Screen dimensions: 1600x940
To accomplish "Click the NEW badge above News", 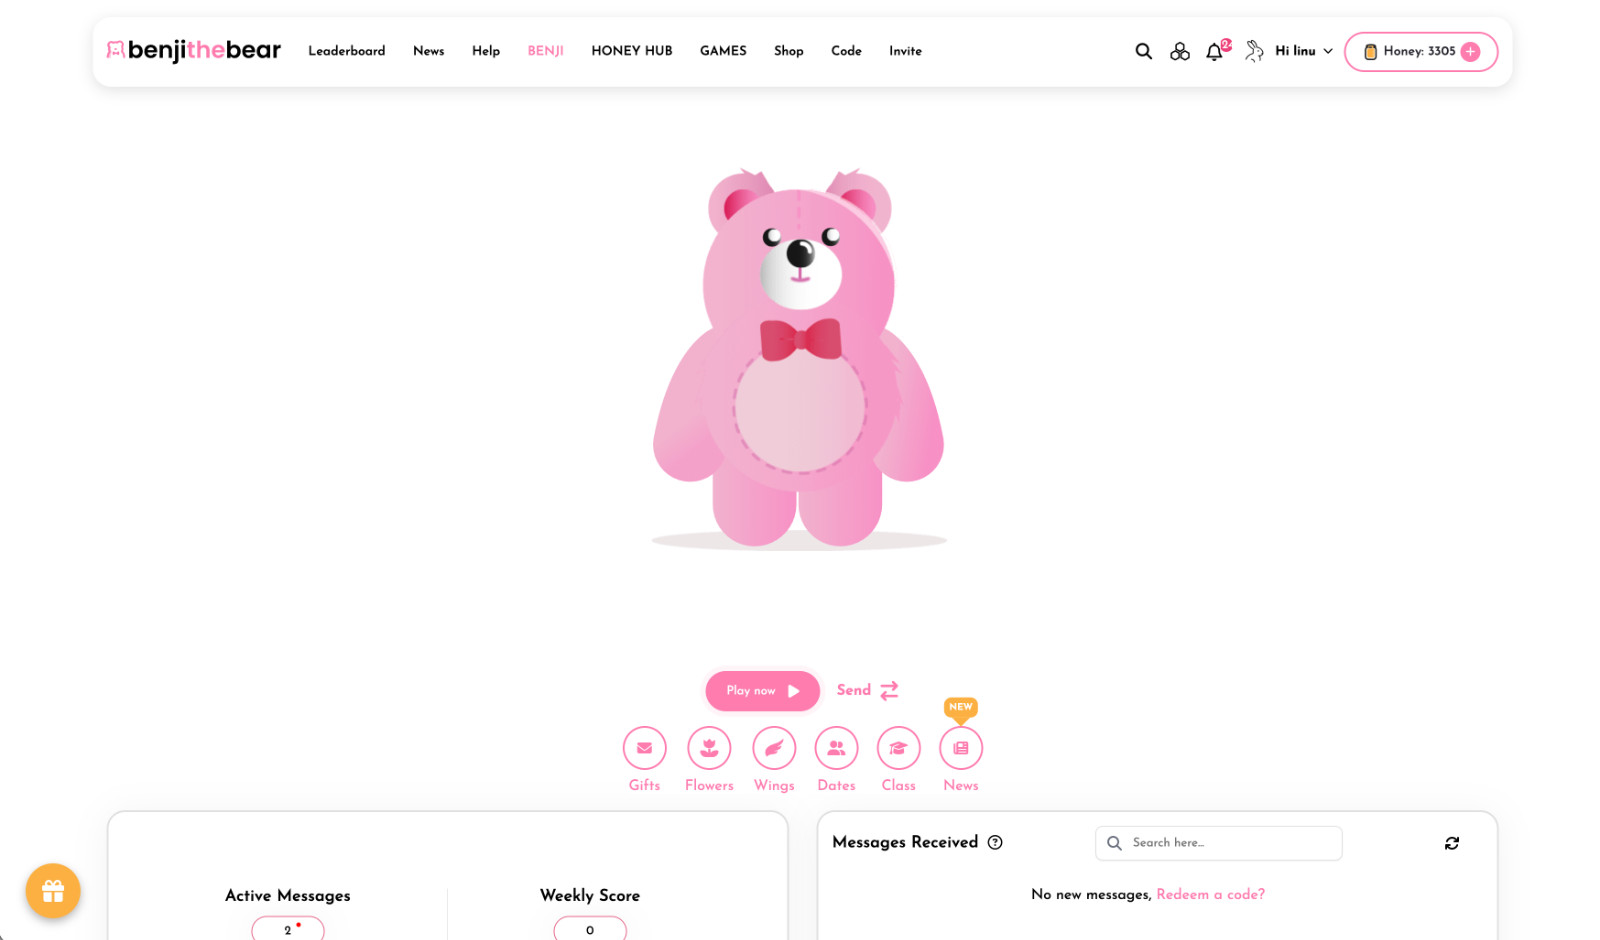I will (961, 707).
